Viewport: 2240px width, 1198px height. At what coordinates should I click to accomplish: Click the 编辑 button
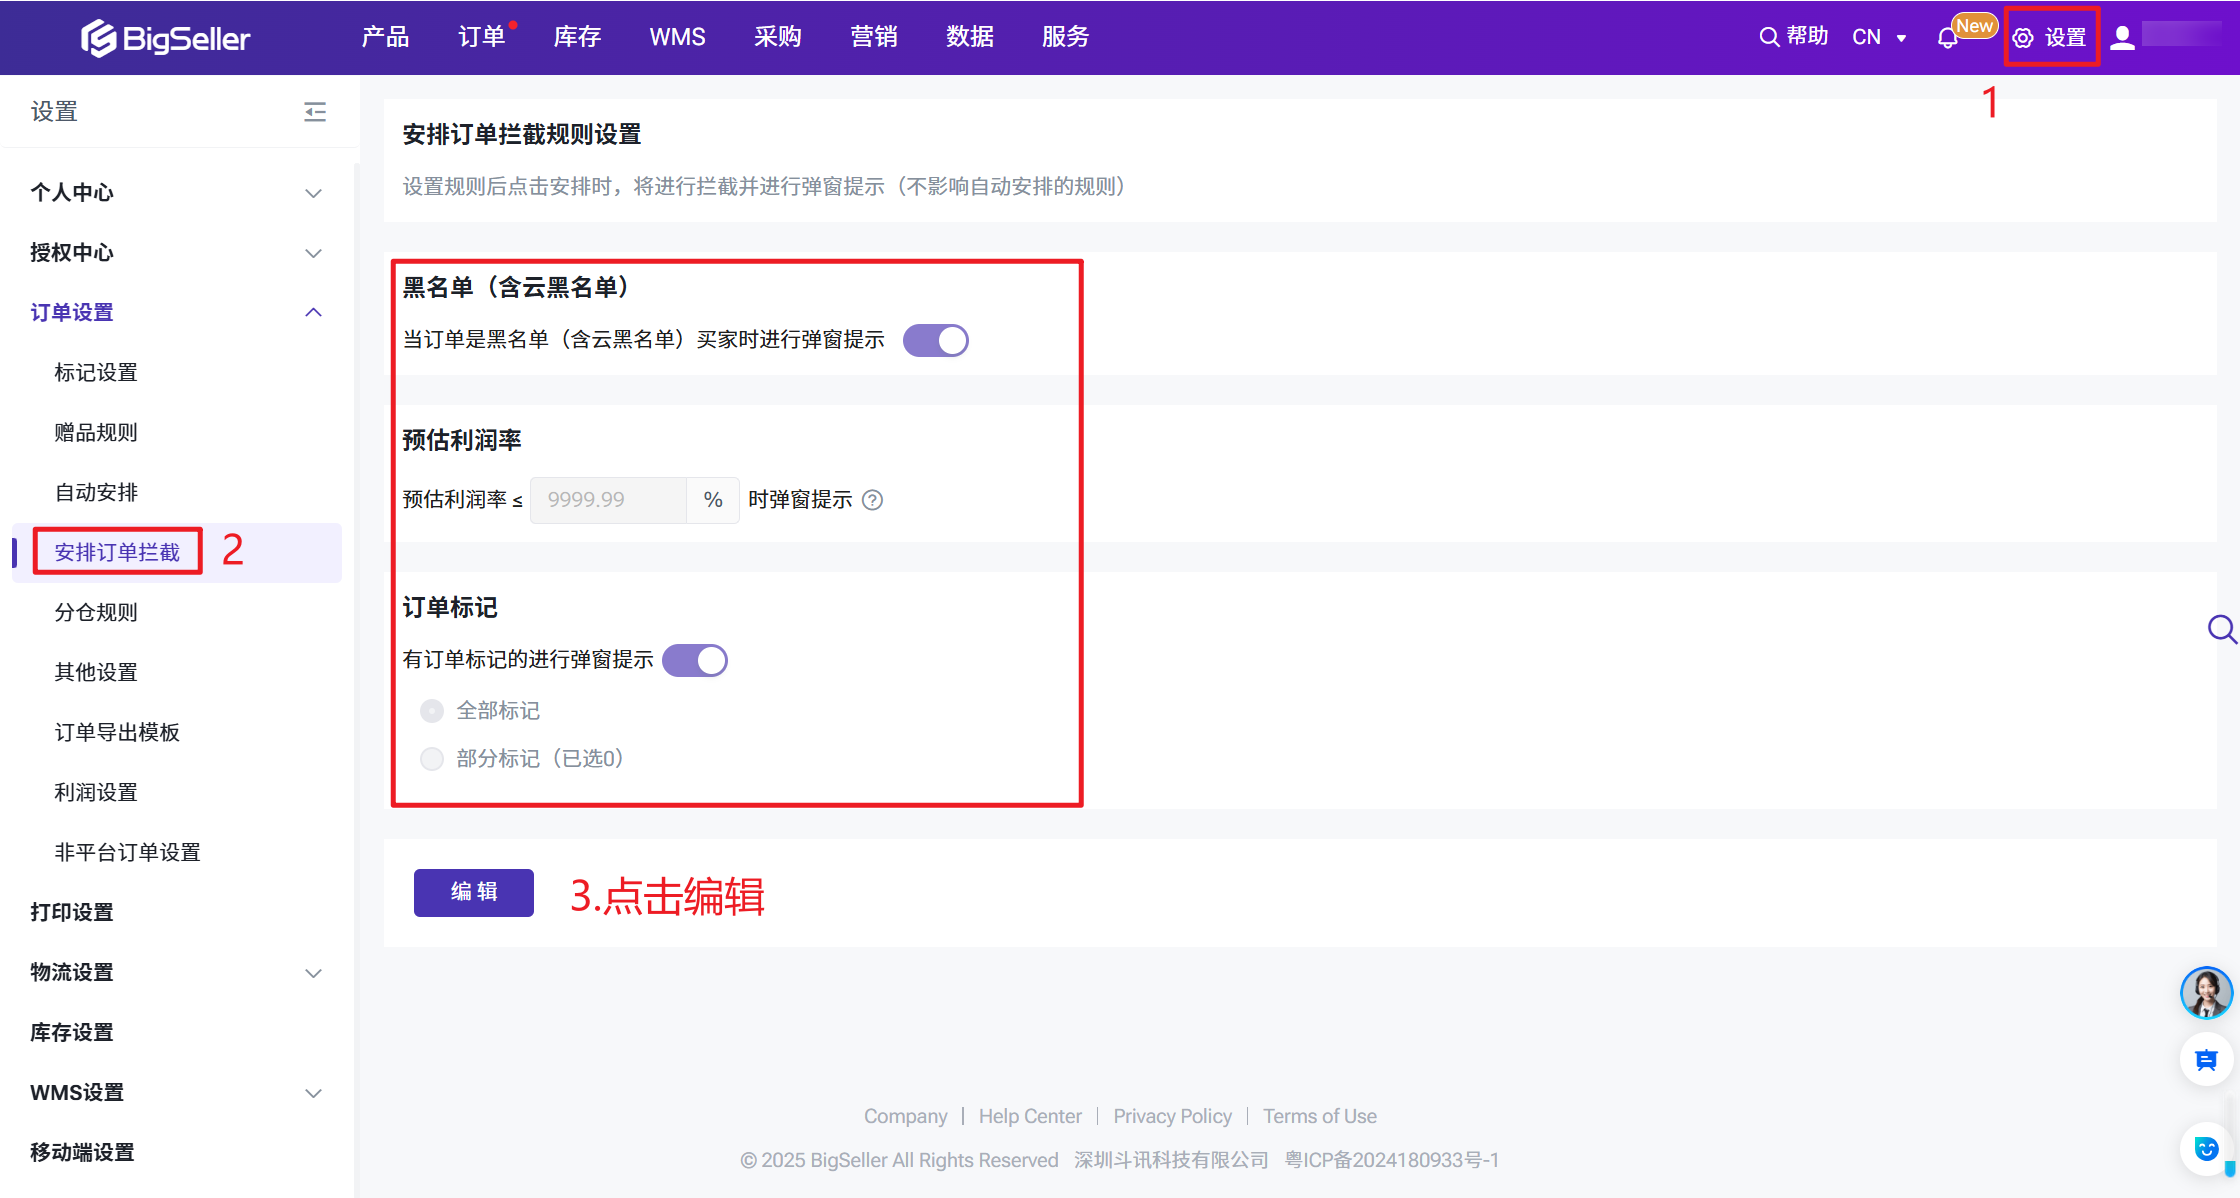pyautogui.click(x=474, y=892)
